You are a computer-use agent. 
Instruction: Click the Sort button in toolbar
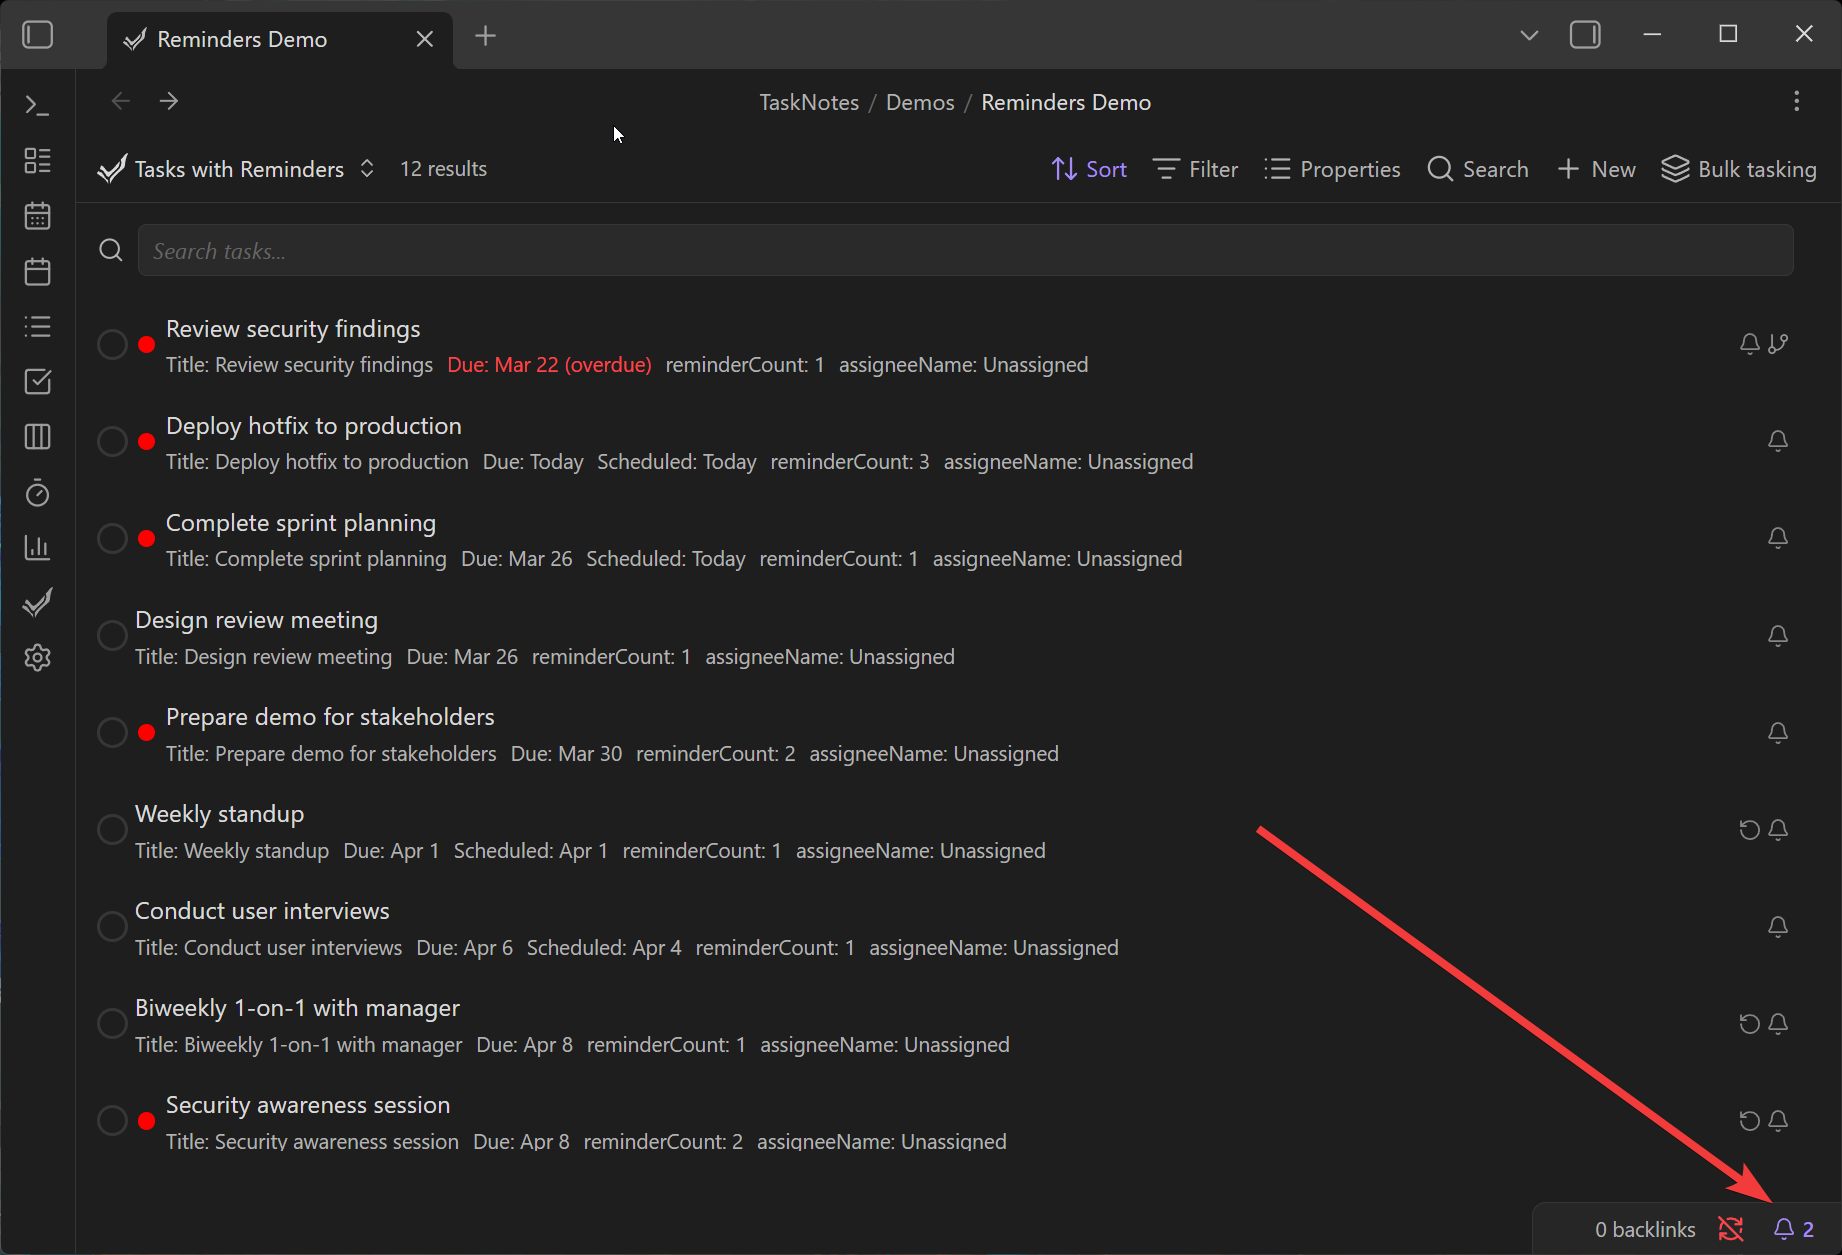coord(1089,169)
